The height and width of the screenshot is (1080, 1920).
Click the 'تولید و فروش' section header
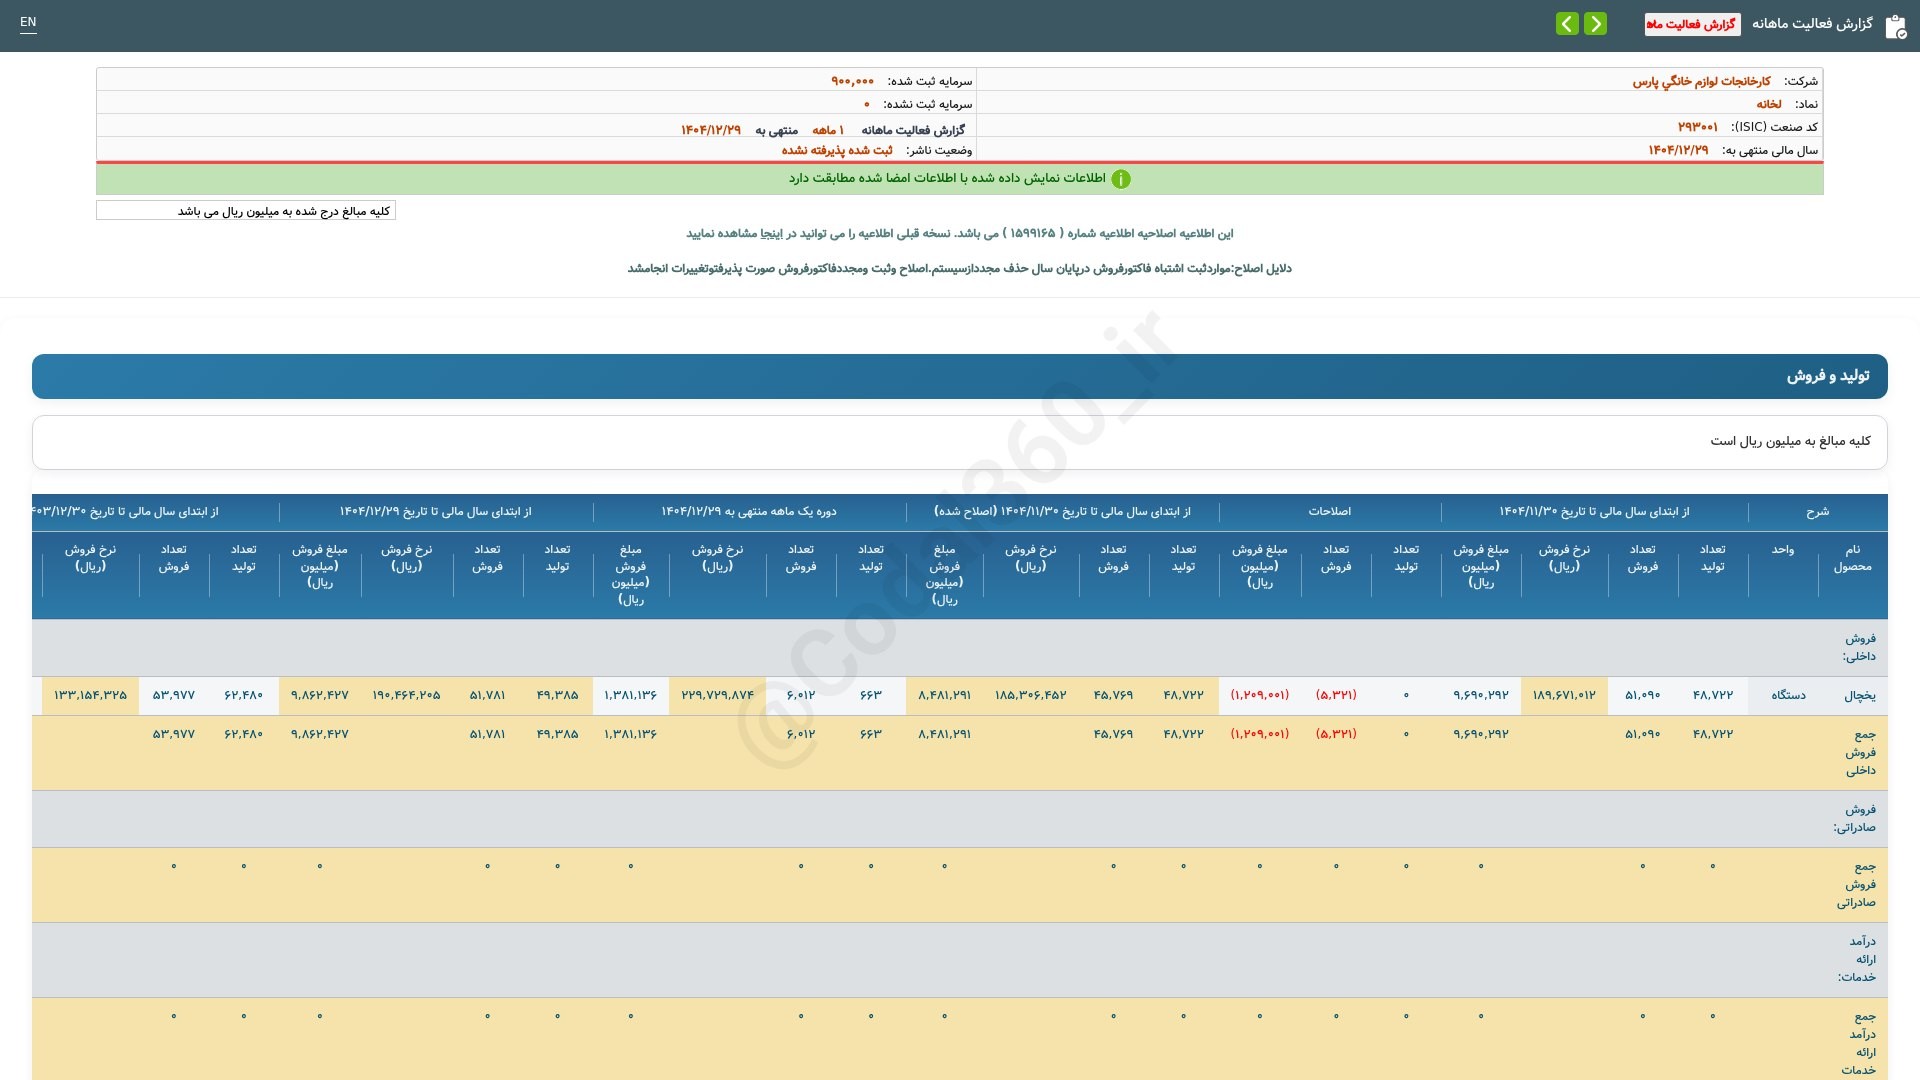(960, 376)
